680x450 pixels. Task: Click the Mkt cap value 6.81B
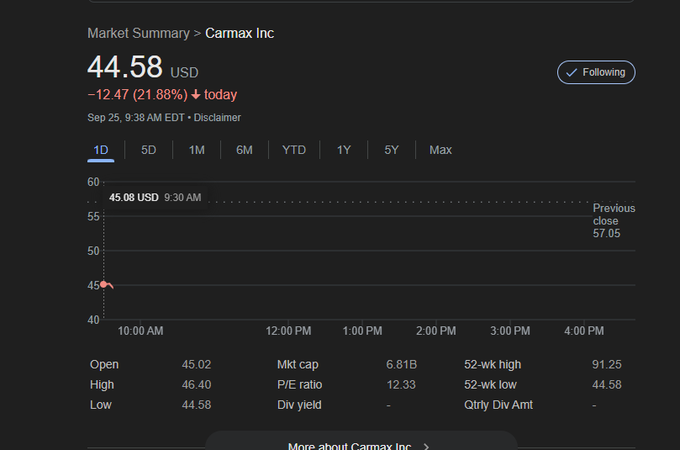(402, 365)
